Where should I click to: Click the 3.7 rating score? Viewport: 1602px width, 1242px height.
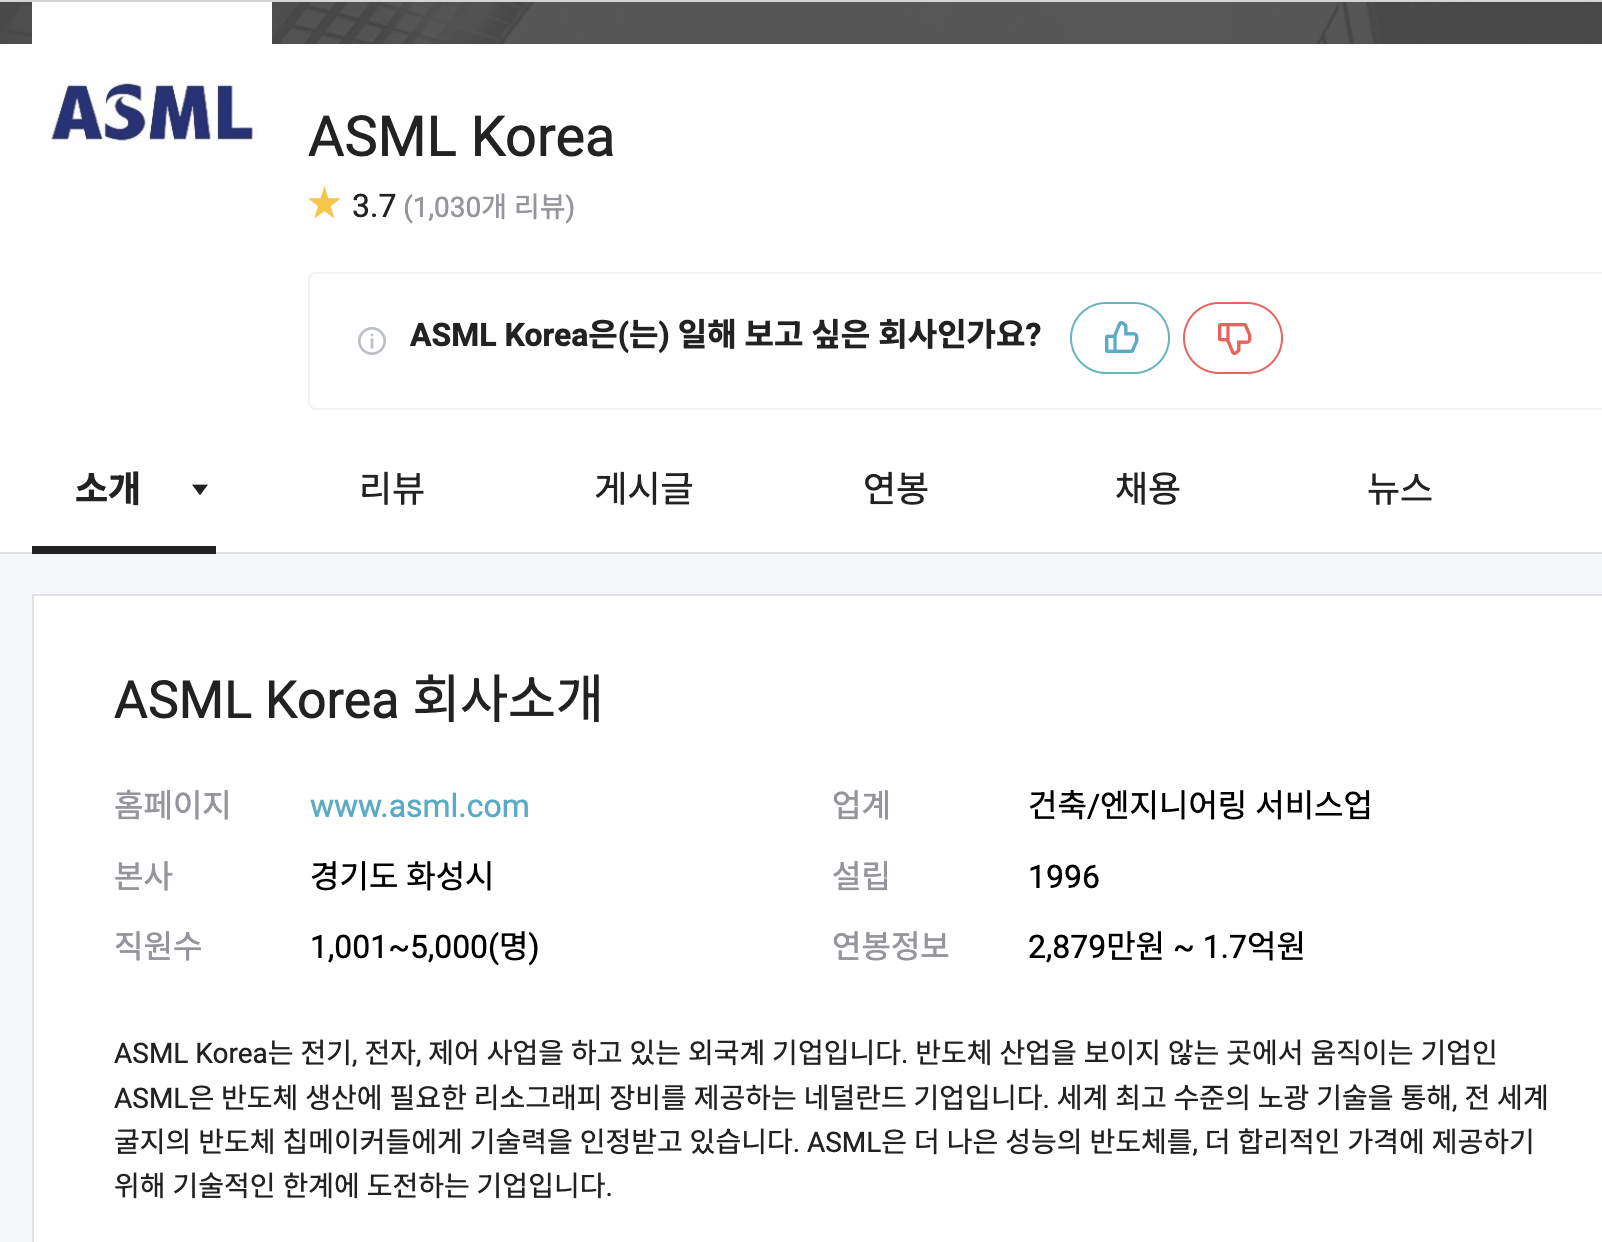click(374, 206)
